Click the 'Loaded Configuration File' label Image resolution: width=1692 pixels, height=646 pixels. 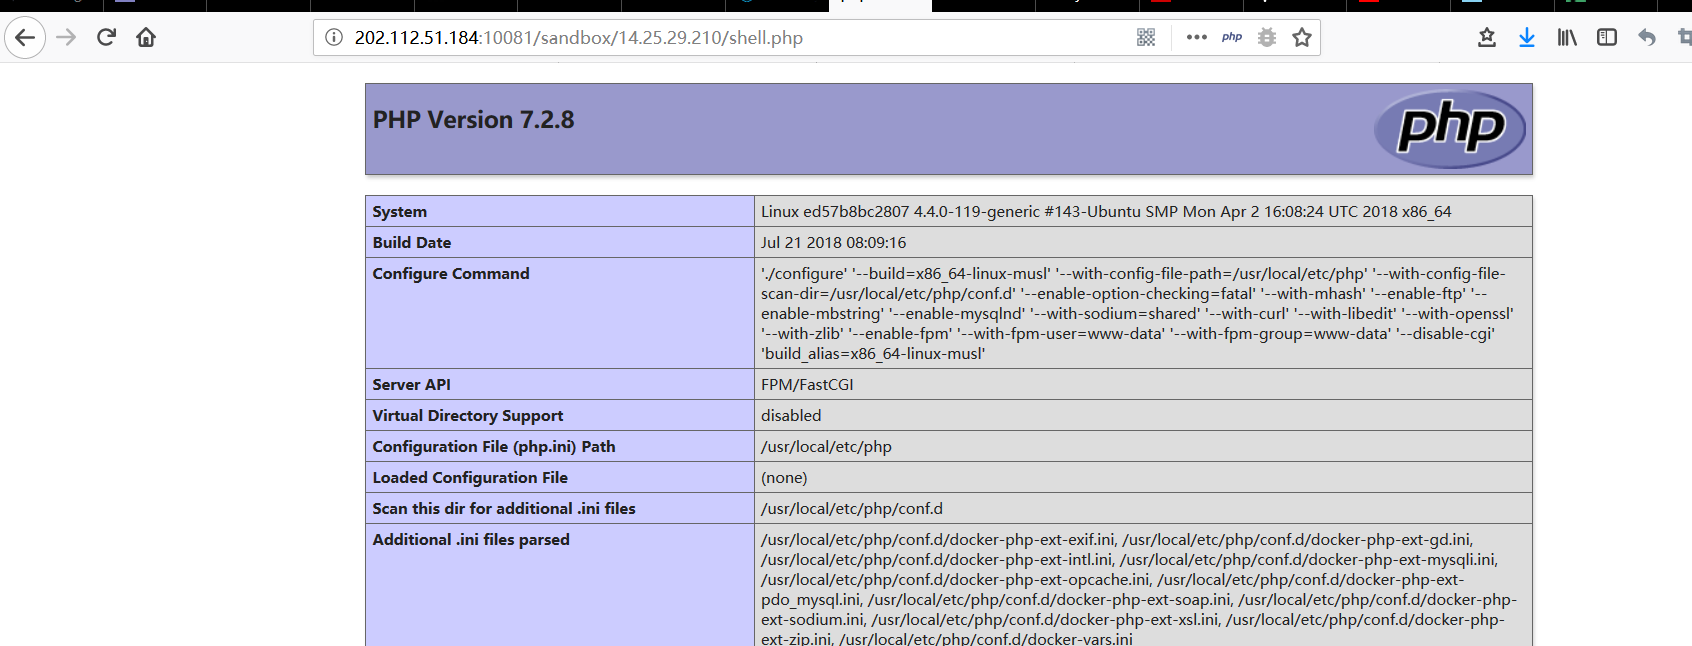[470, 478]
